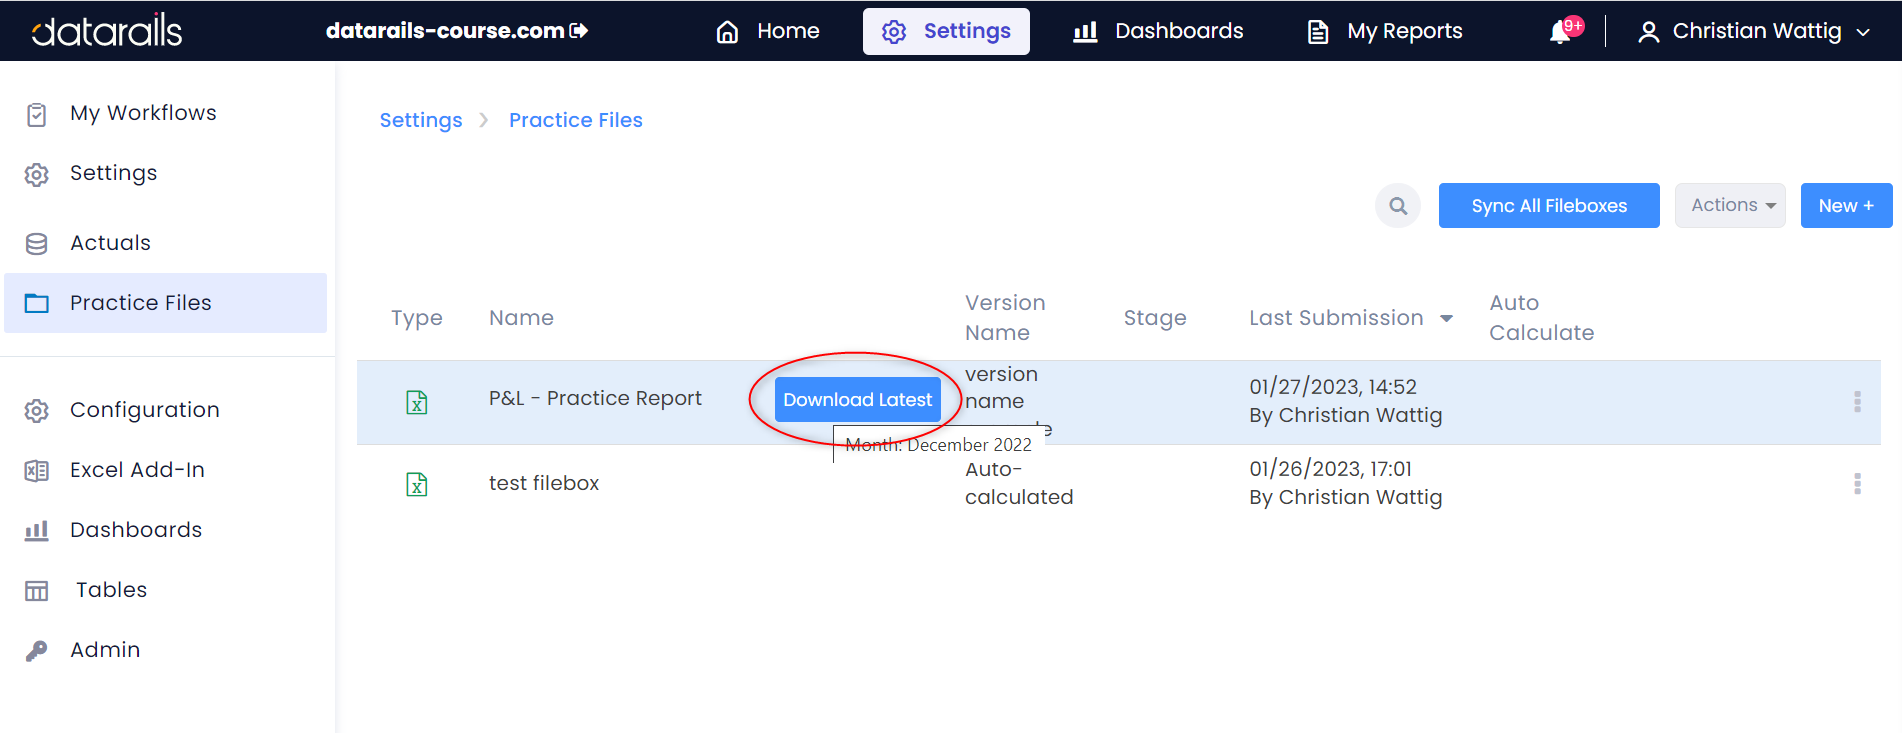This screenshot has height=733, width=1902.
Task: Click the Excel Add-In icon
Action: [37, 471]
